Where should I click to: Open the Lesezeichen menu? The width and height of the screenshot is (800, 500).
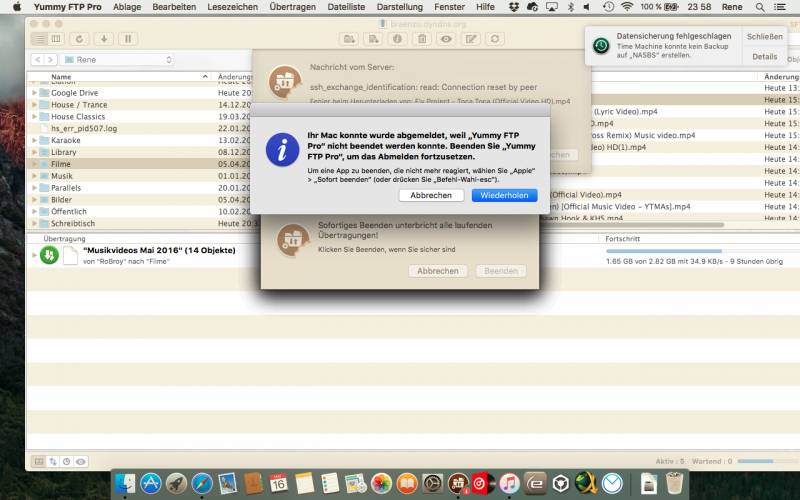[232, 7]
